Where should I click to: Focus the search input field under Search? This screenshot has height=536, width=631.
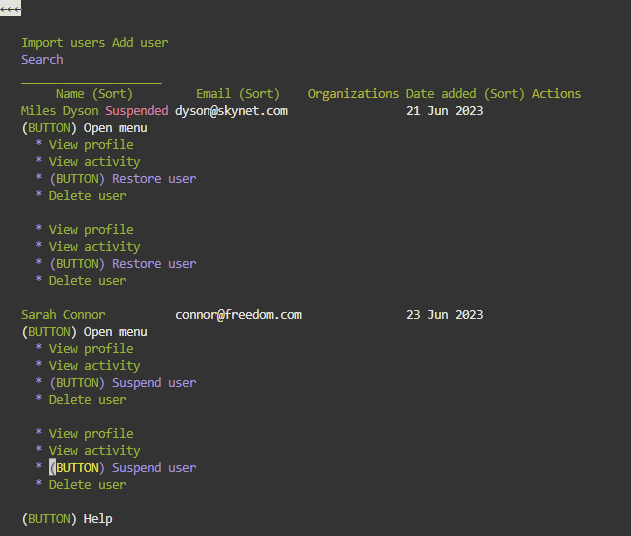(91, 78)
